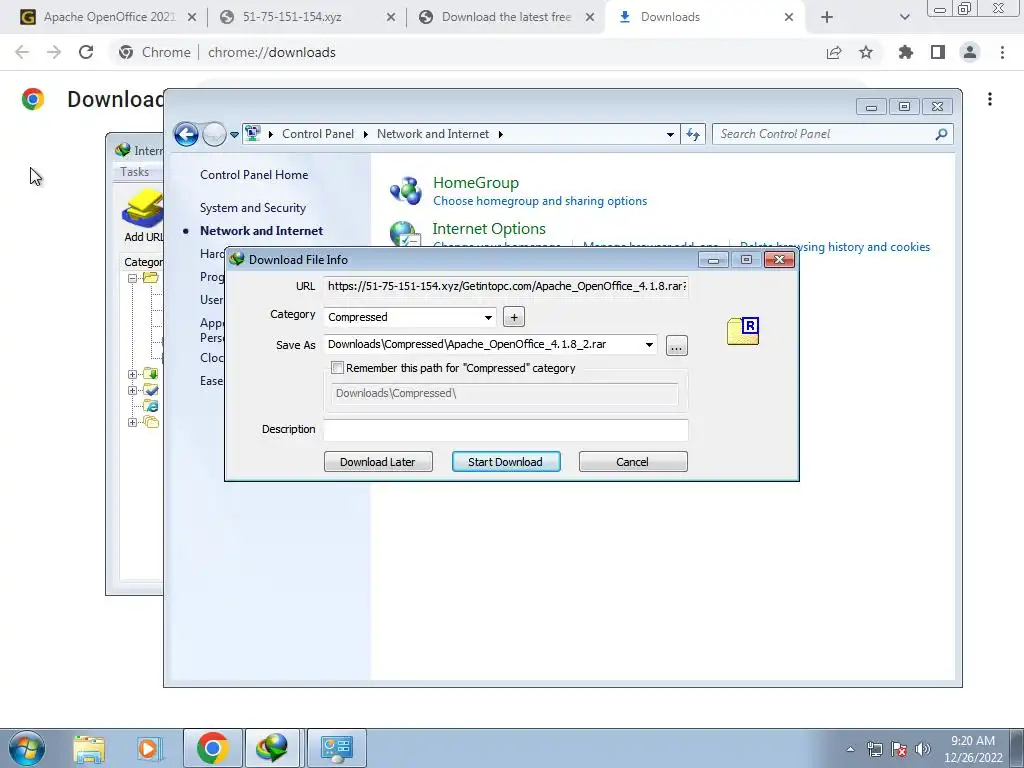Click Control Panel breadcrumb segment

tap(317, 134)
